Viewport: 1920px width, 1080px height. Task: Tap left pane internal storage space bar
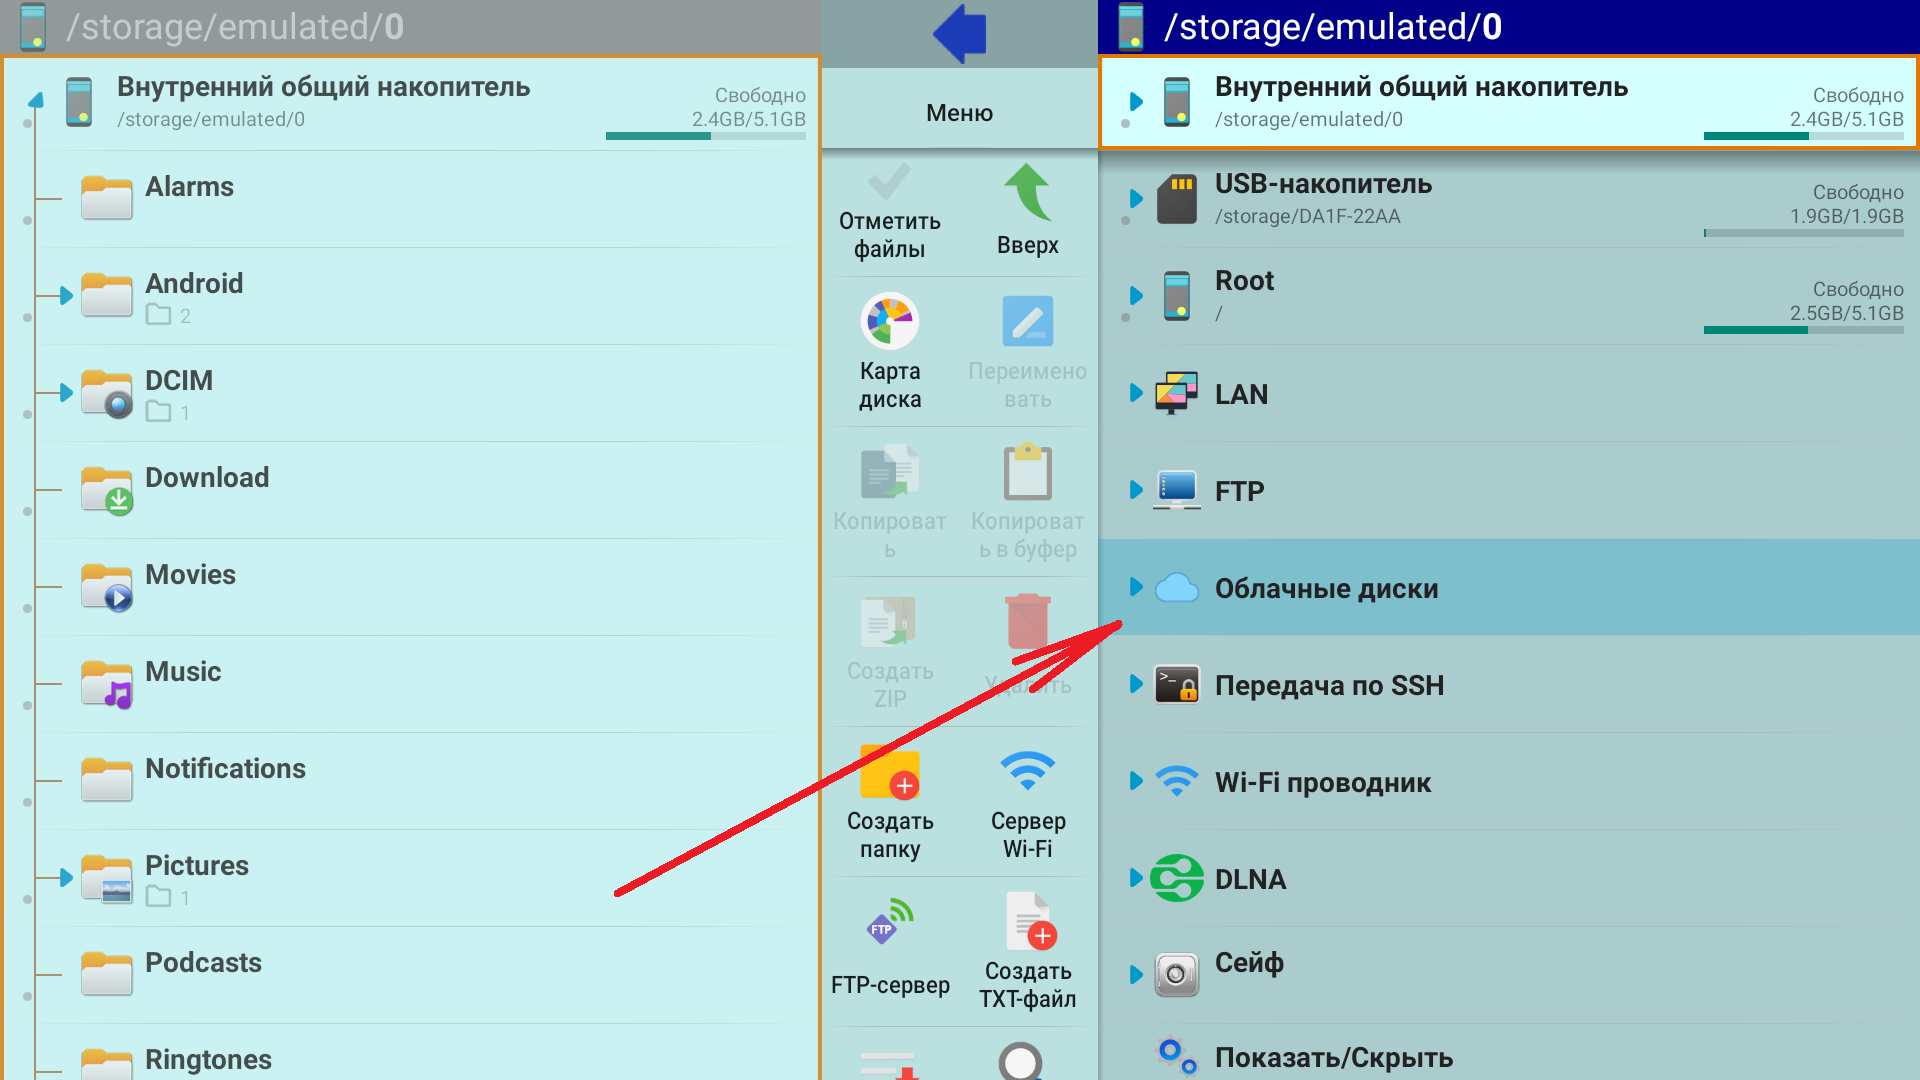[x=706, y=136]
